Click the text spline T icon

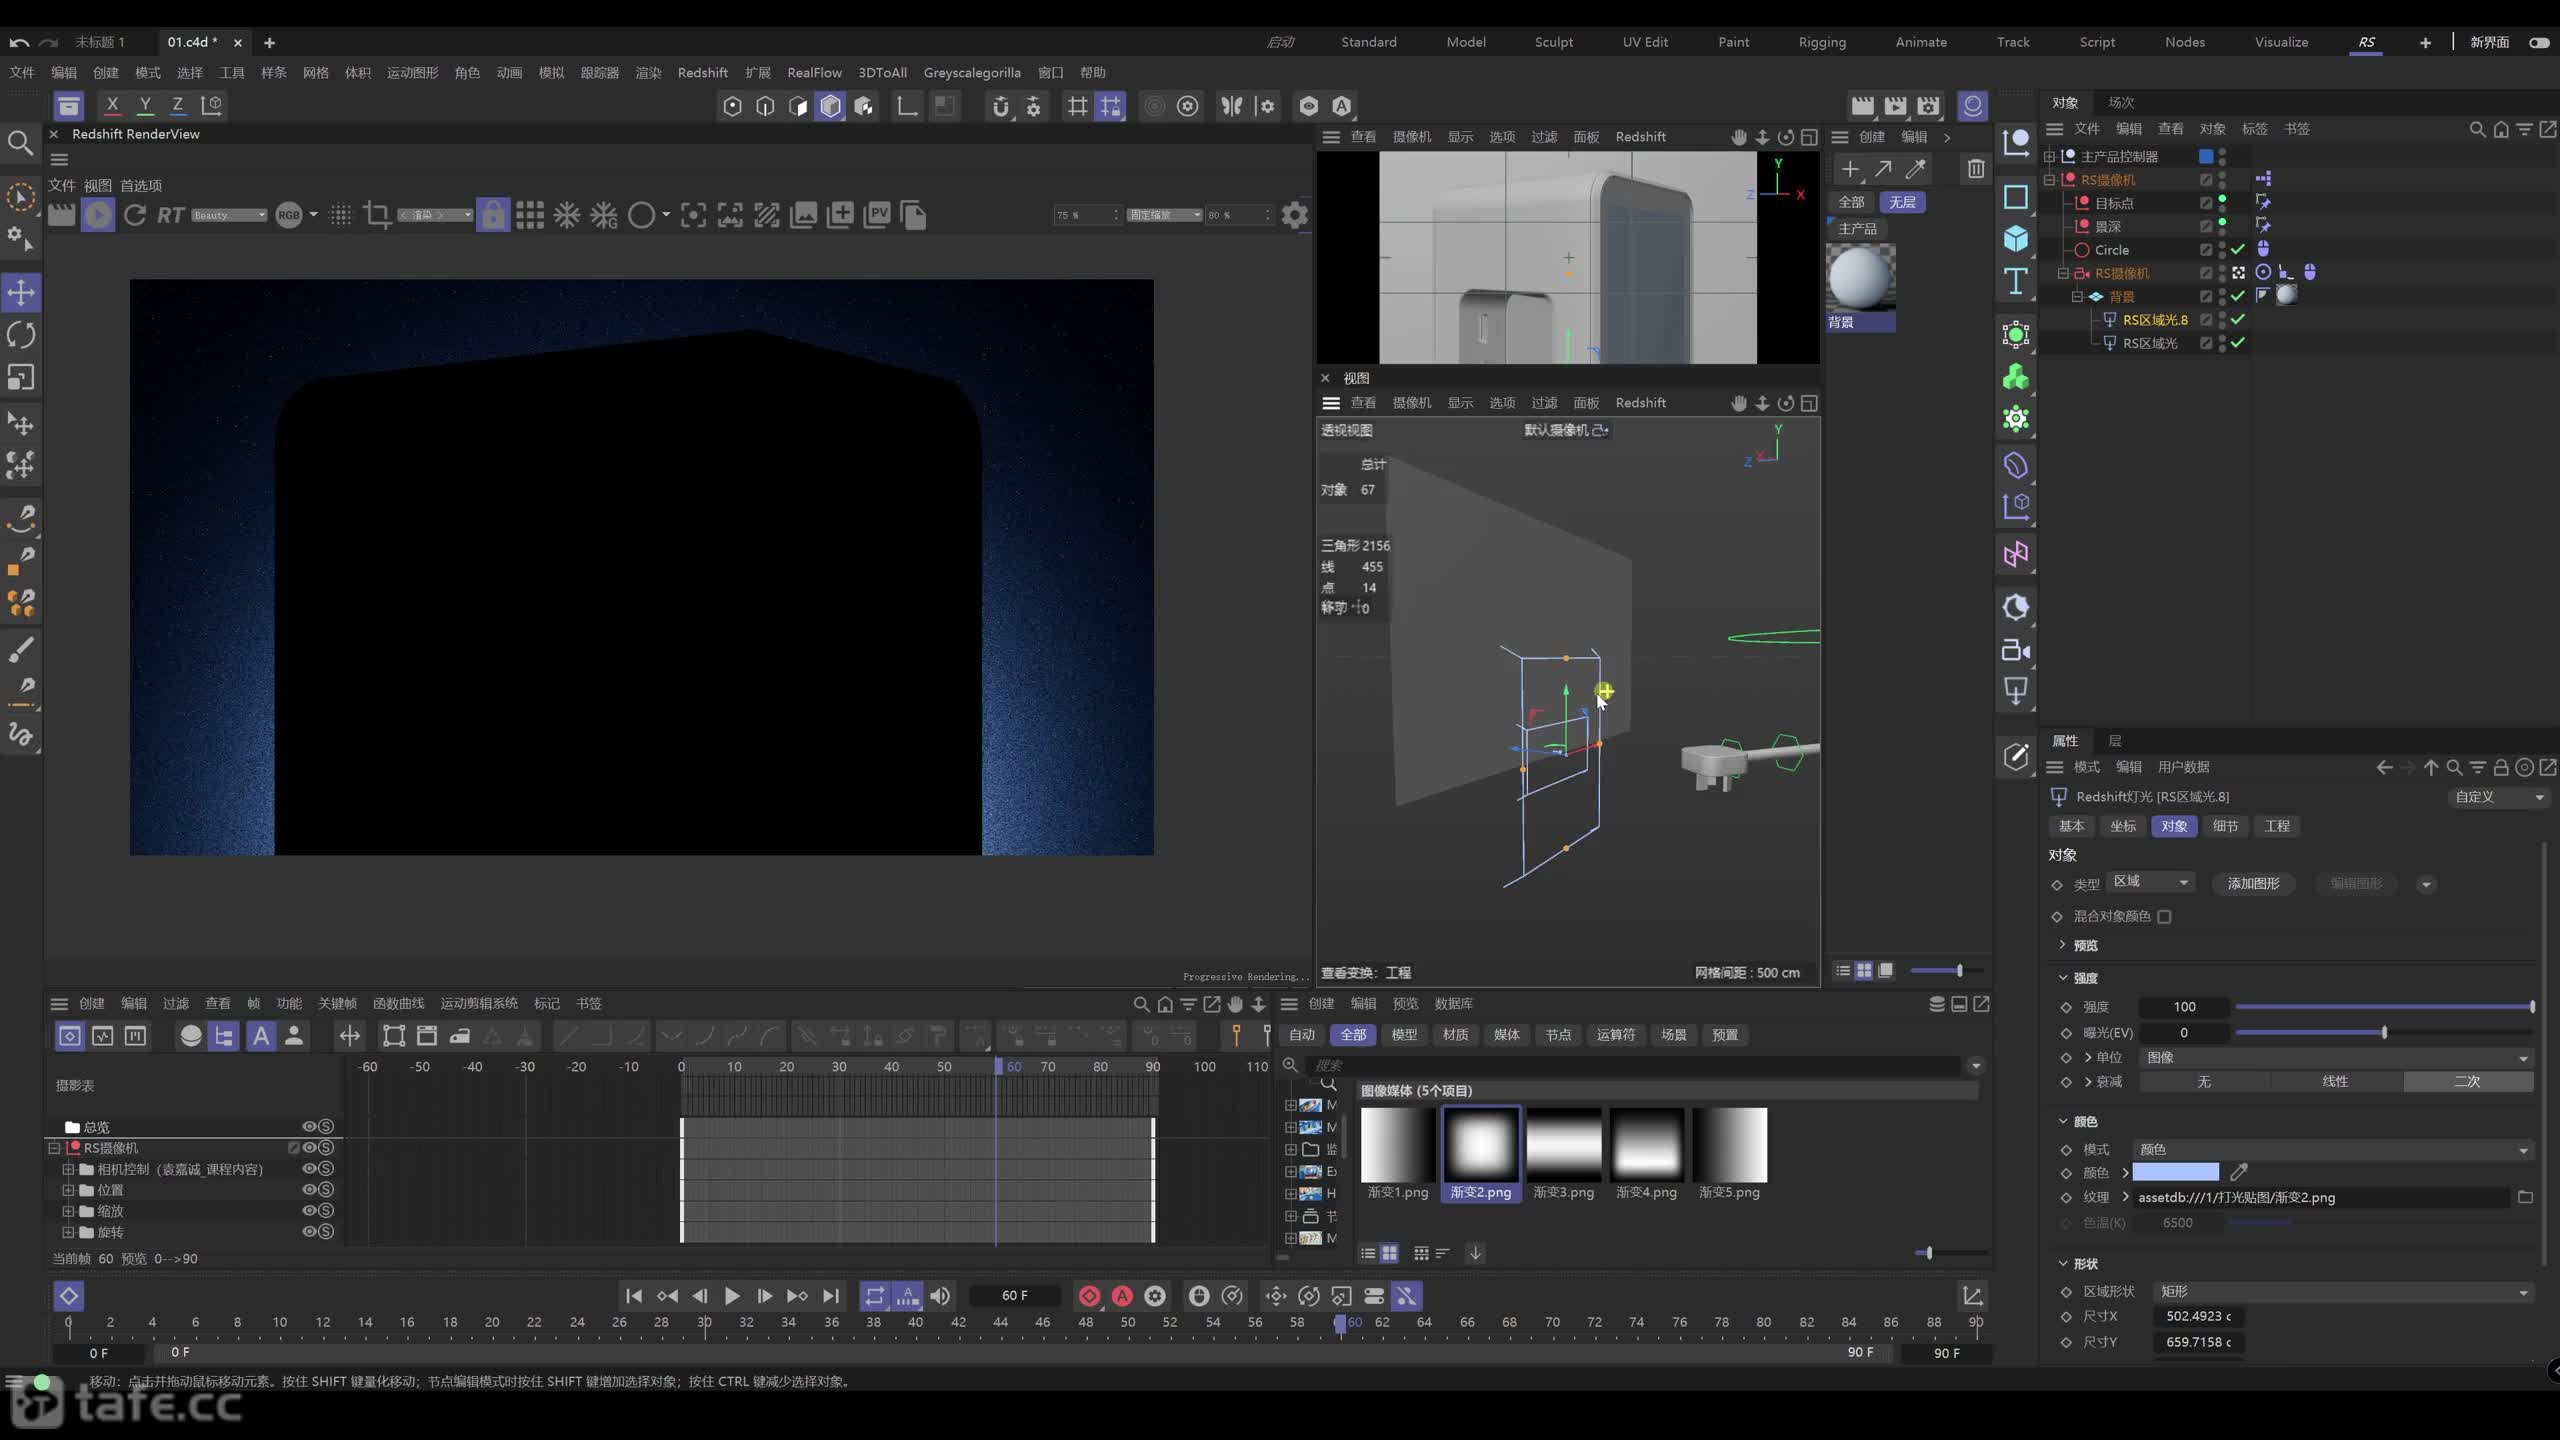[x=2015, y=281]
